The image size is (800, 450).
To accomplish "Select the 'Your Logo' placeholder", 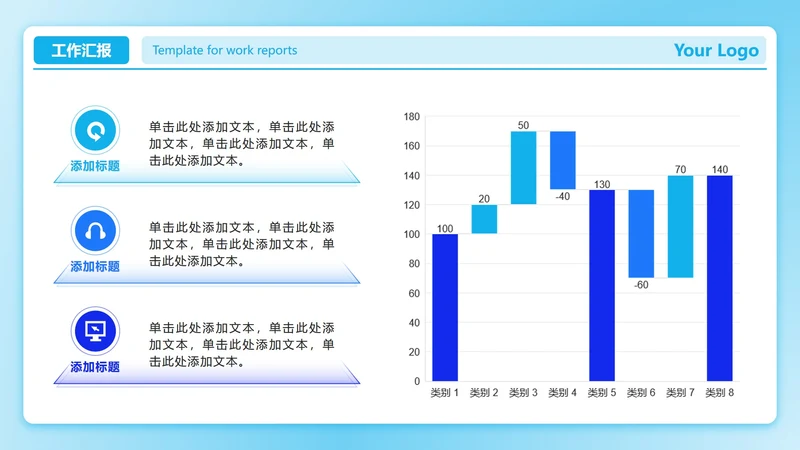I will click(x=716, y=50).
